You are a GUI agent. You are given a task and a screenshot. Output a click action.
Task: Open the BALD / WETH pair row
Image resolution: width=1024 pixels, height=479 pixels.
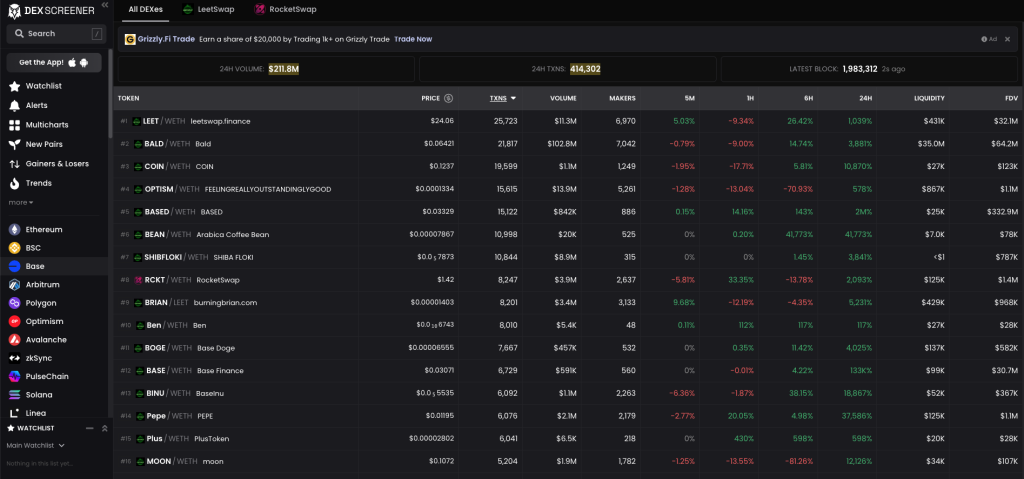click(568, 144)
